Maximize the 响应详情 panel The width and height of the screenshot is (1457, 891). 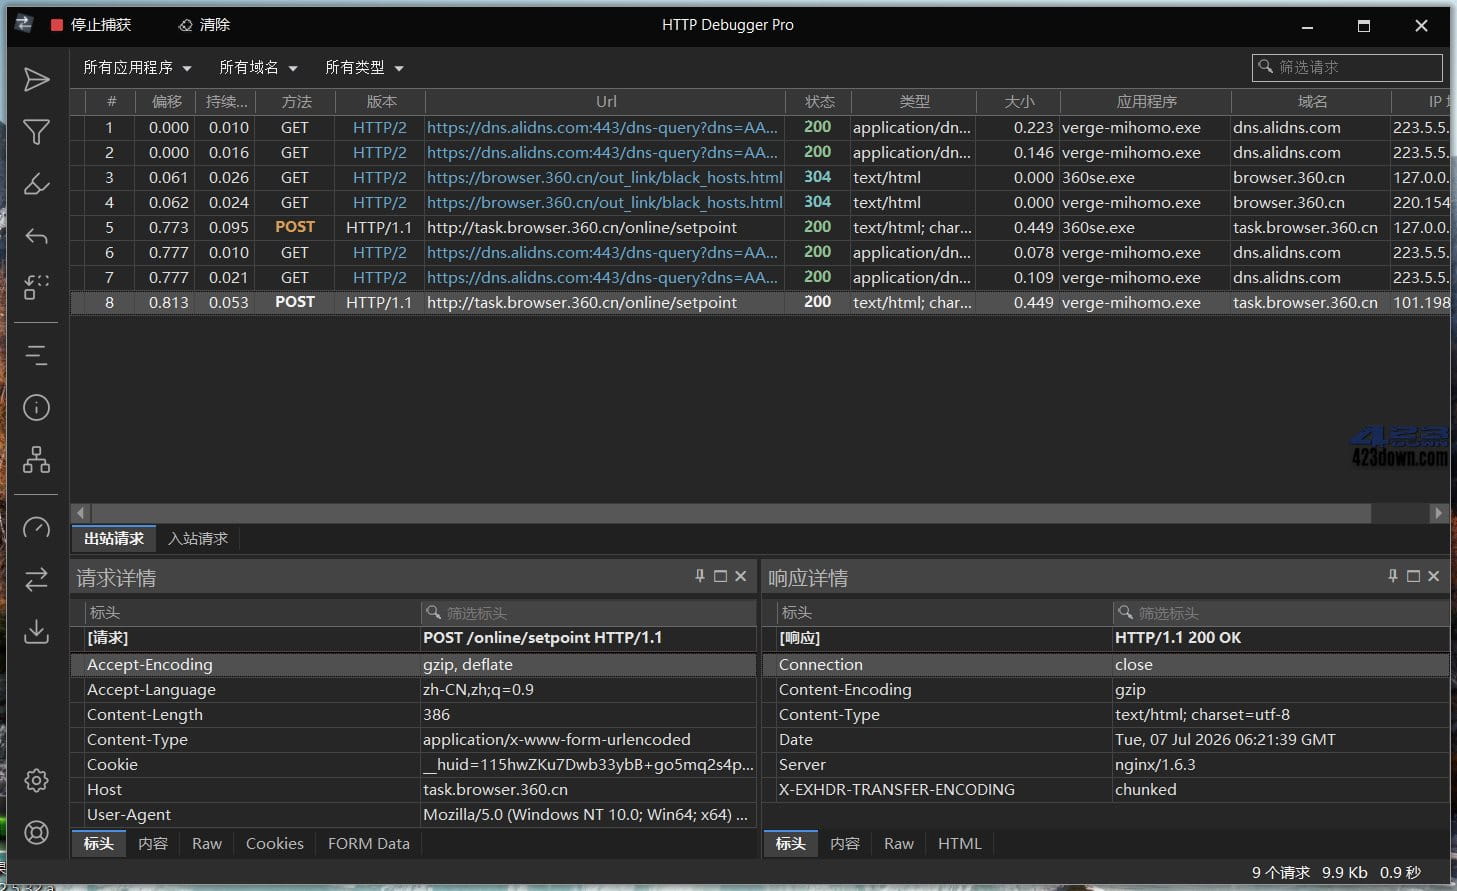(1413, 576)
